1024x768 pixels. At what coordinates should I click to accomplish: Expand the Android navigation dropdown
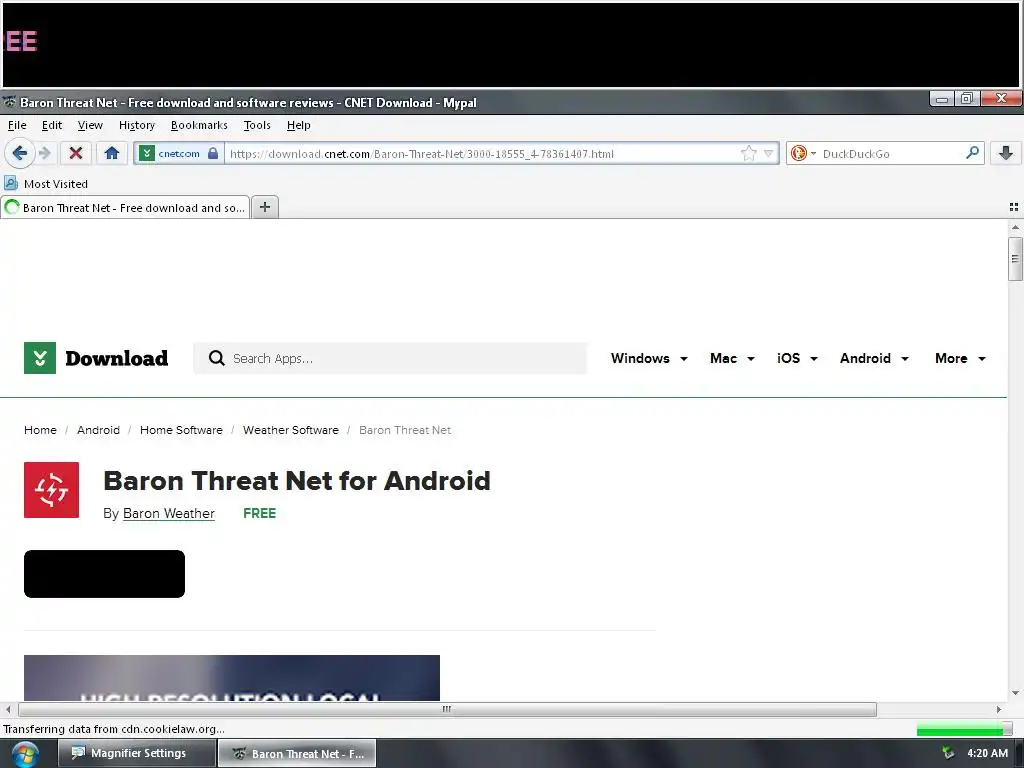point(874,358)
